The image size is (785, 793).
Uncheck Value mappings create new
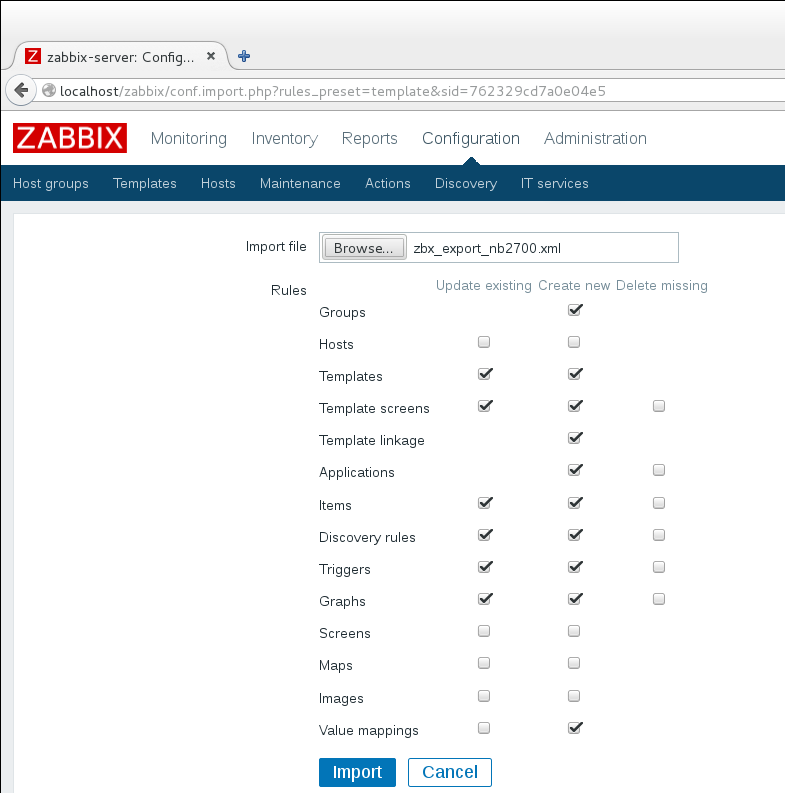(x=575, y=728)
